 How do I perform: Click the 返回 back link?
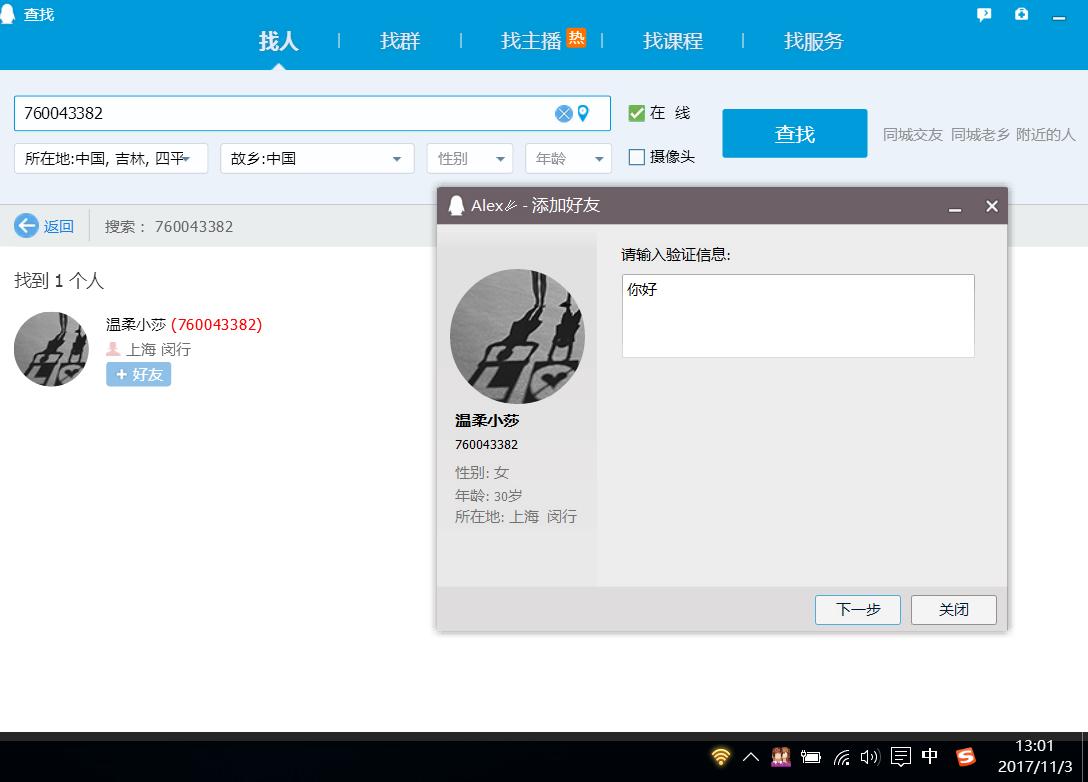pos(58,226)
